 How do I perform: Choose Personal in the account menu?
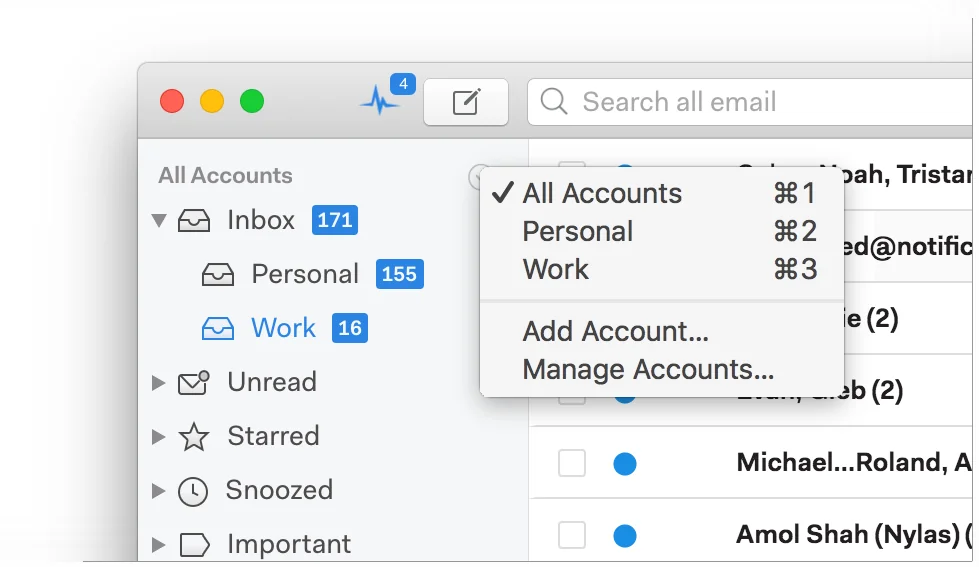[x=662, y=231]
